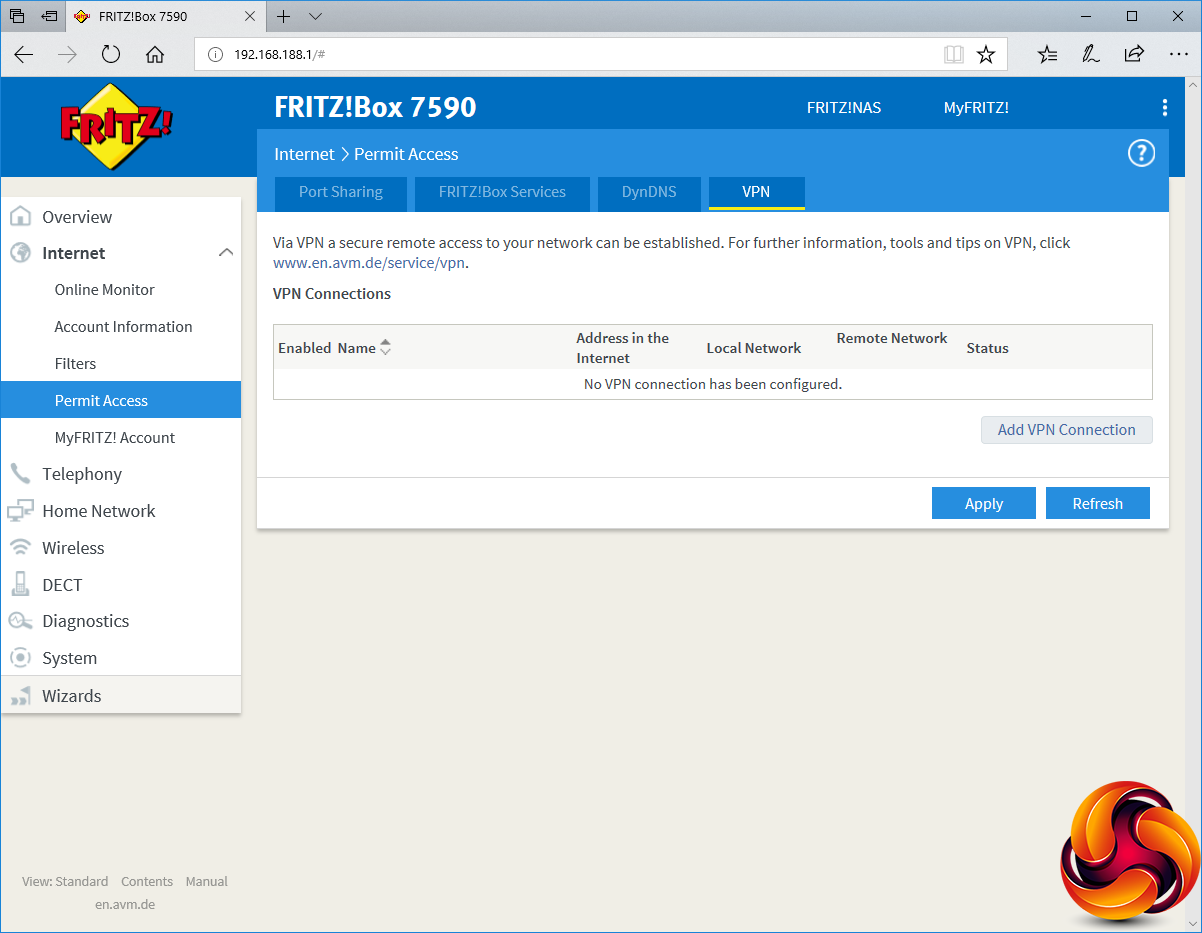Collapse the Internet menu section
Viewport: 1202px width, 933px height.
(226, 253)
